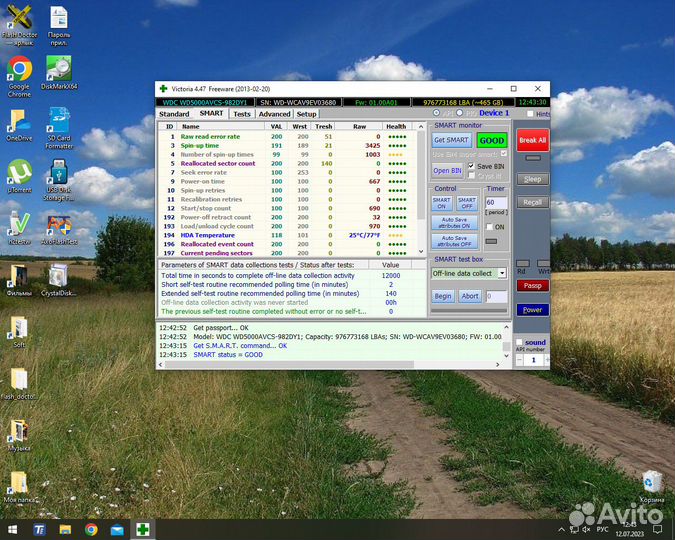Open the OneDrive desktop shortcut
Screen dimensions: 675x540
click(x=19, y=125)
